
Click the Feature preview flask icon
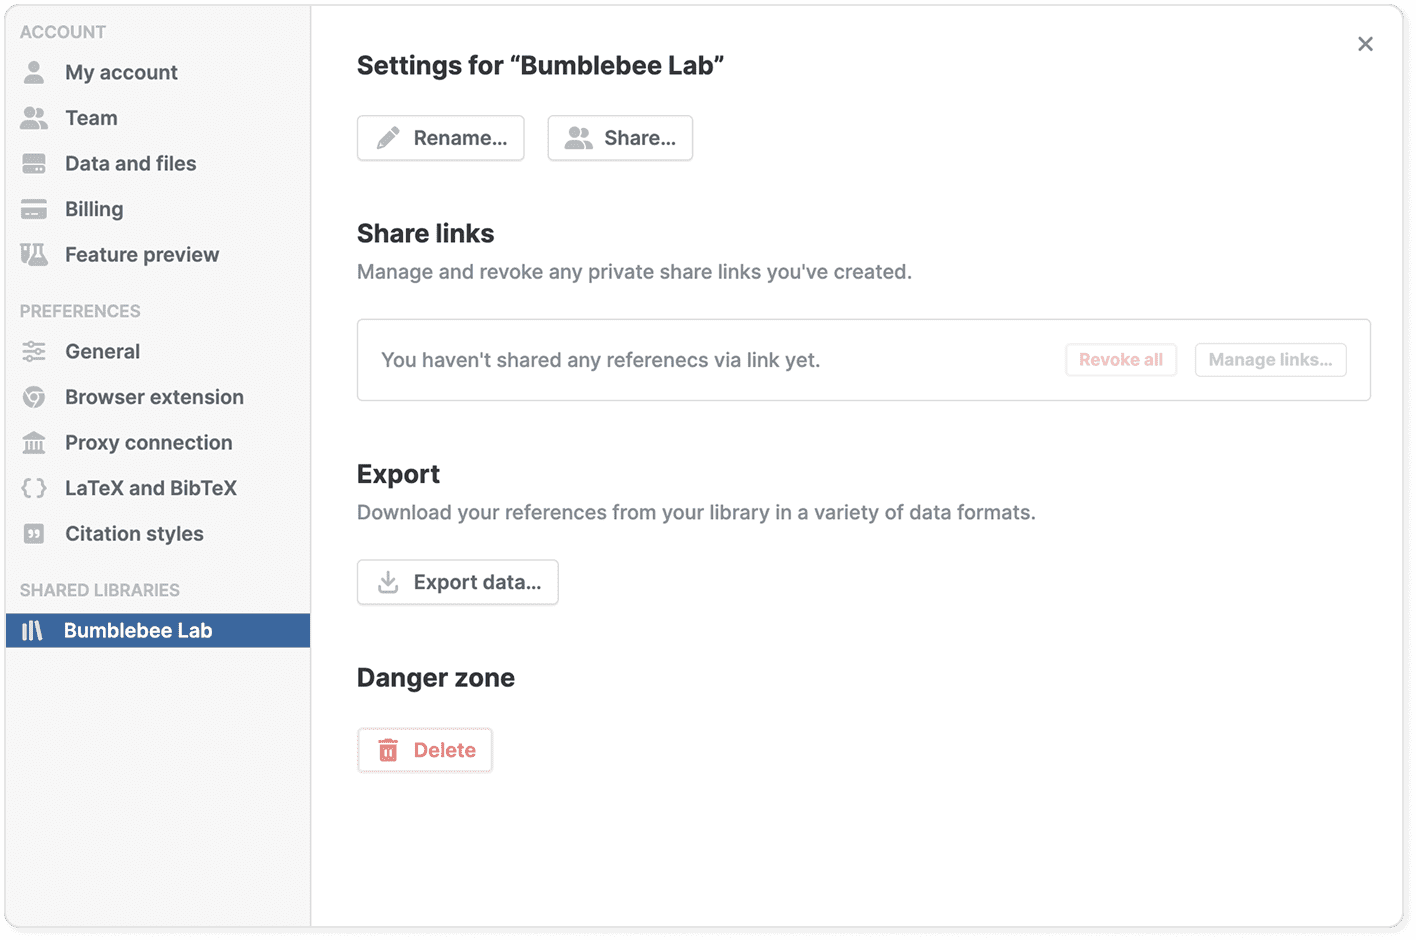tap(34, 255)
